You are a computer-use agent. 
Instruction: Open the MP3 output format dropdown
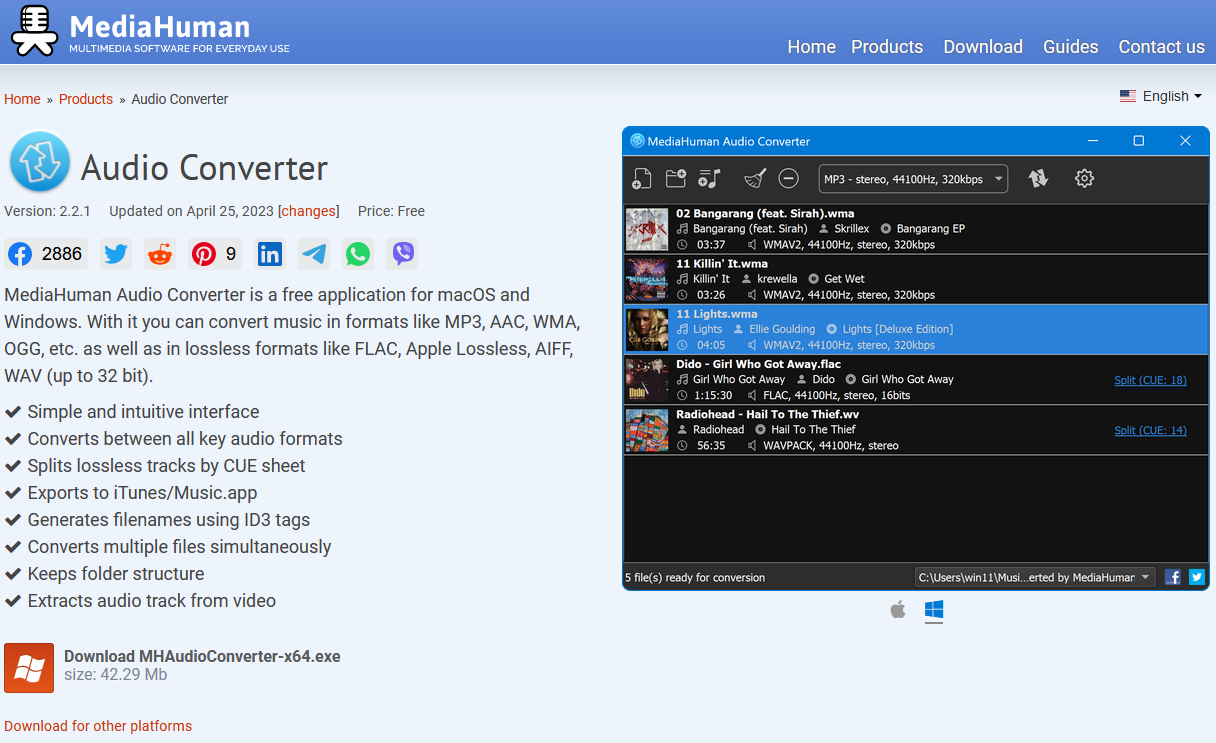tap(913, 179)
